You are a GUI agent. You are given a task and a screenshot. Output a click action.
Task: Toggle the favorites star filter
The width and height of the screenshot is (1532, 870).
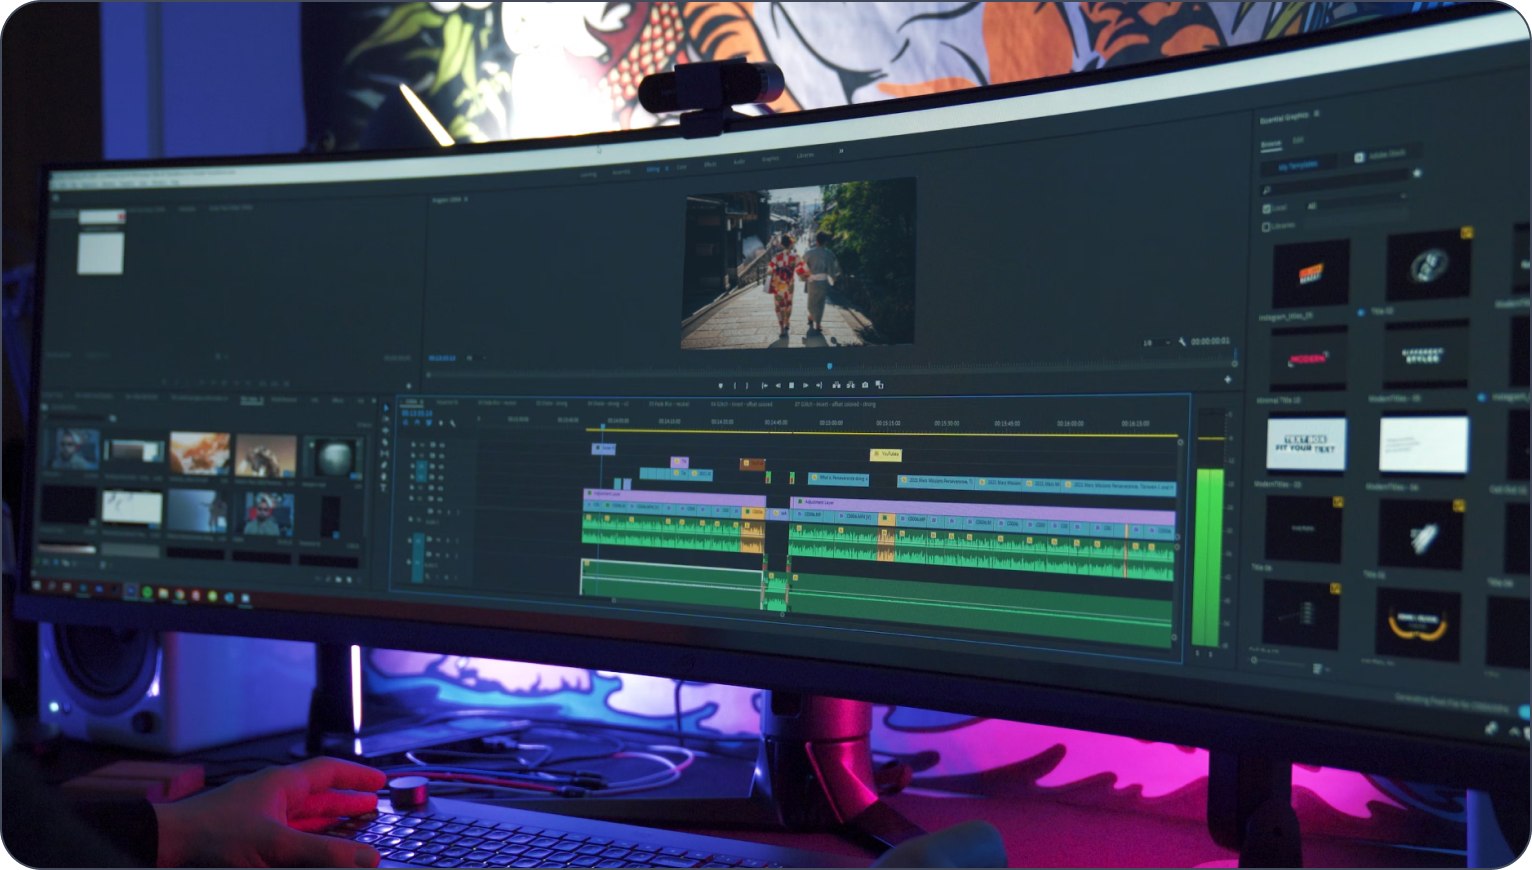click(x=1417, y=173)
